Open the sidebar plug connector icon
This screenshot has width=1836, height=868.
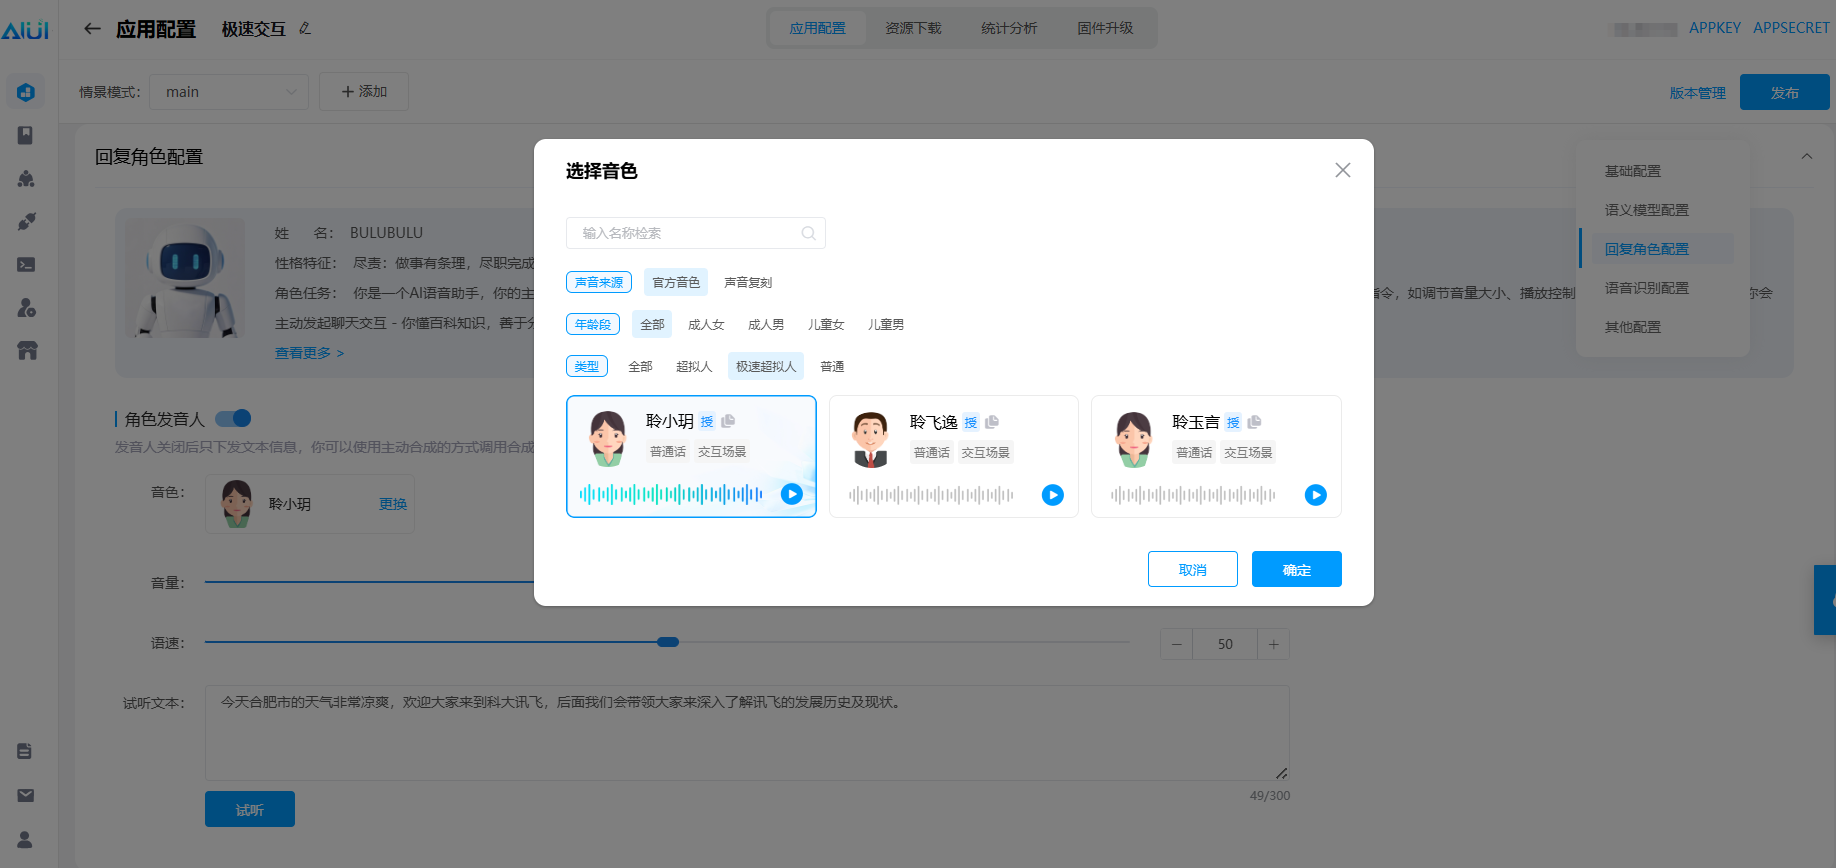tap(26, 221)
